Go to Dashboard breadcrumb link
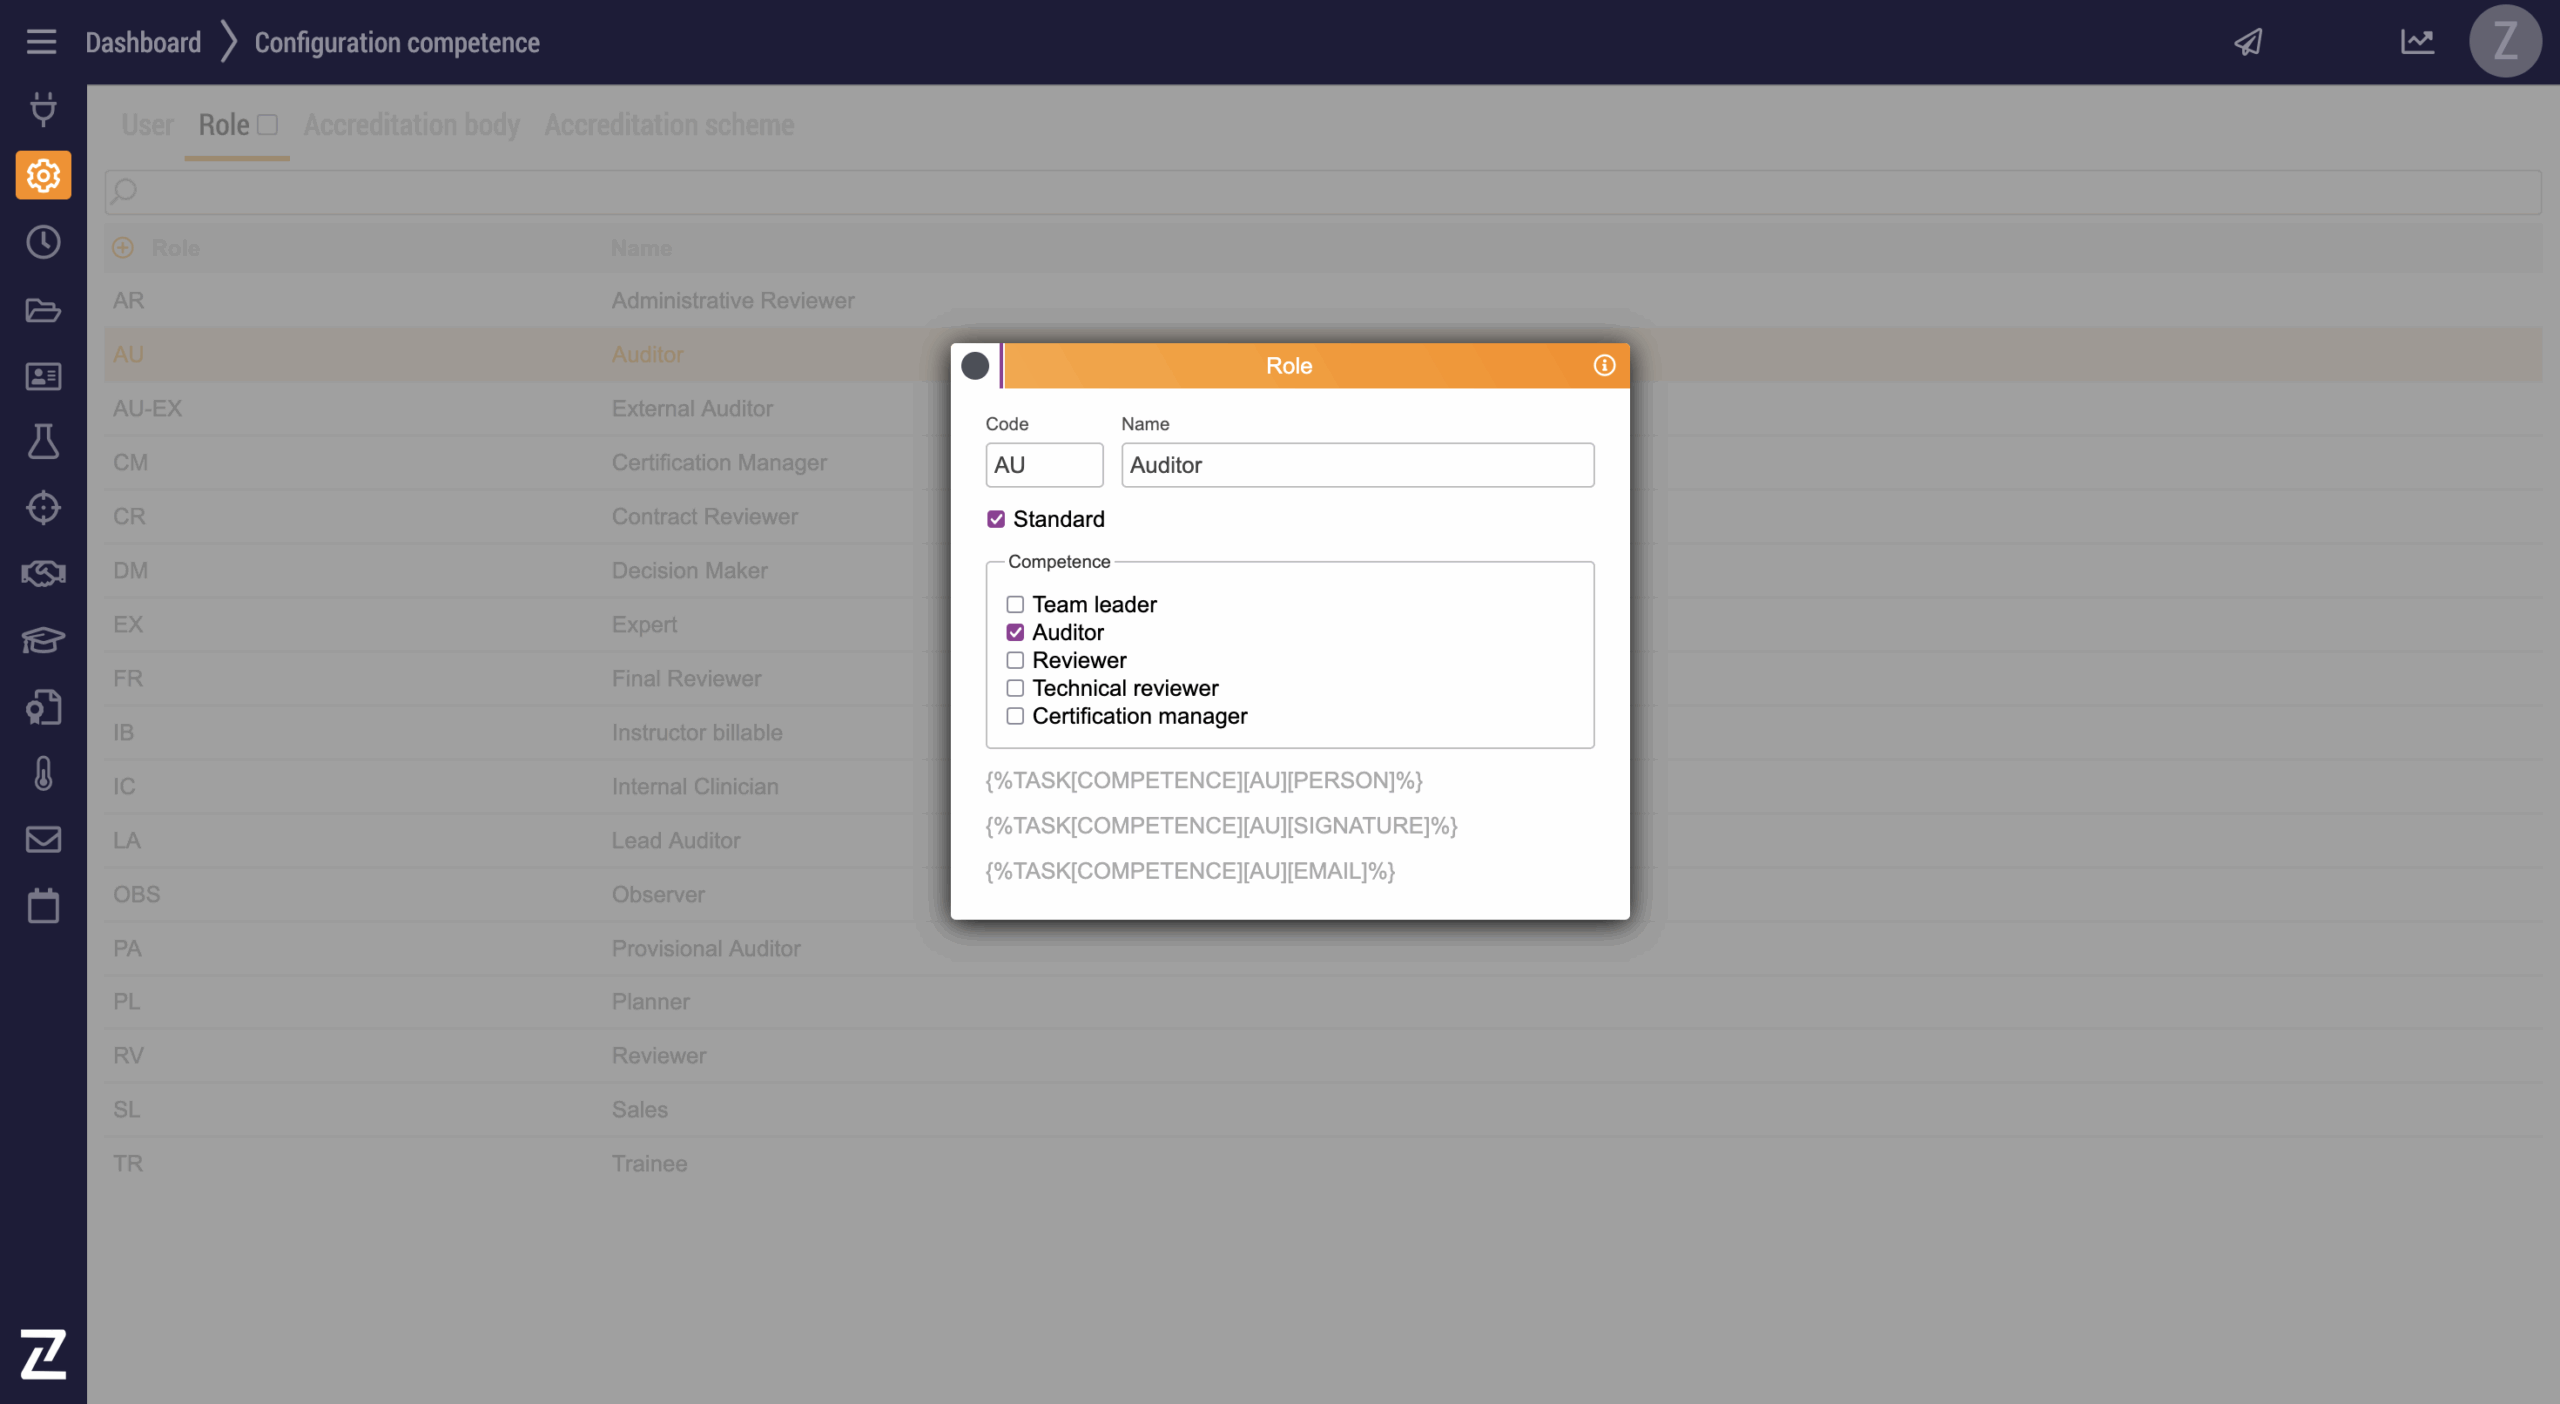2560x1404 pixels. tap(143, 42)
